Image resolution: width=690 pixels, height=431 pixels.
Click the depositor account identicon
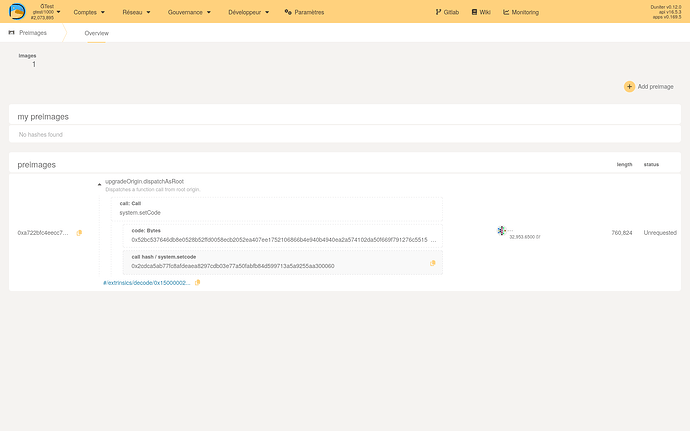[502, 231]
